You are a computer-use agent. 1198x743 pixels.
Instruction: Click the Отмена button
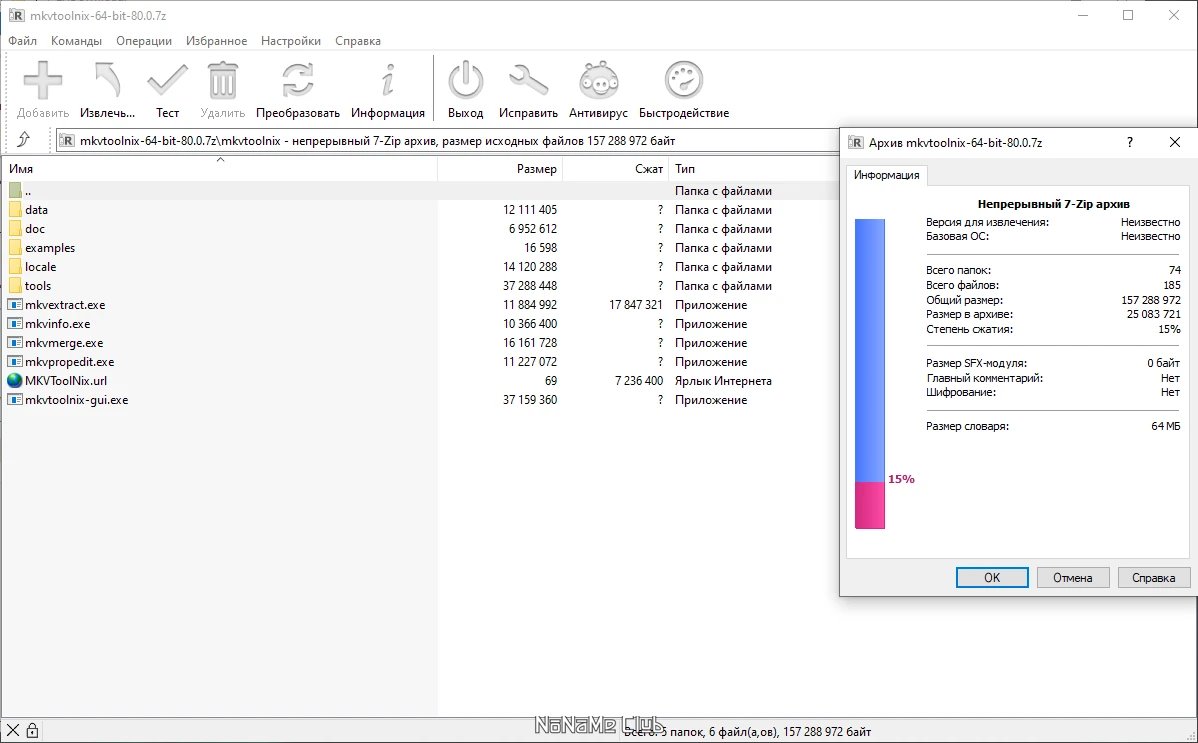1073,577
